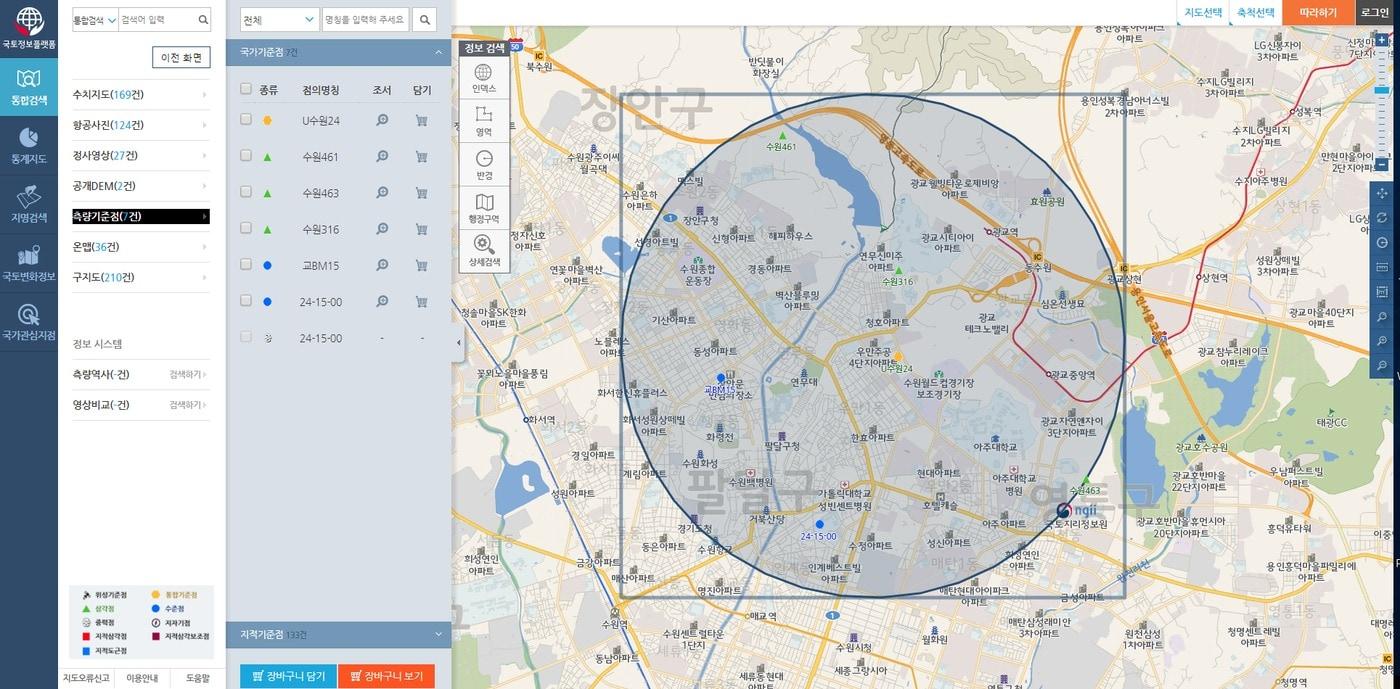Click the map zoom level slider handle
1400x689 pixels.
[1382, 91]
